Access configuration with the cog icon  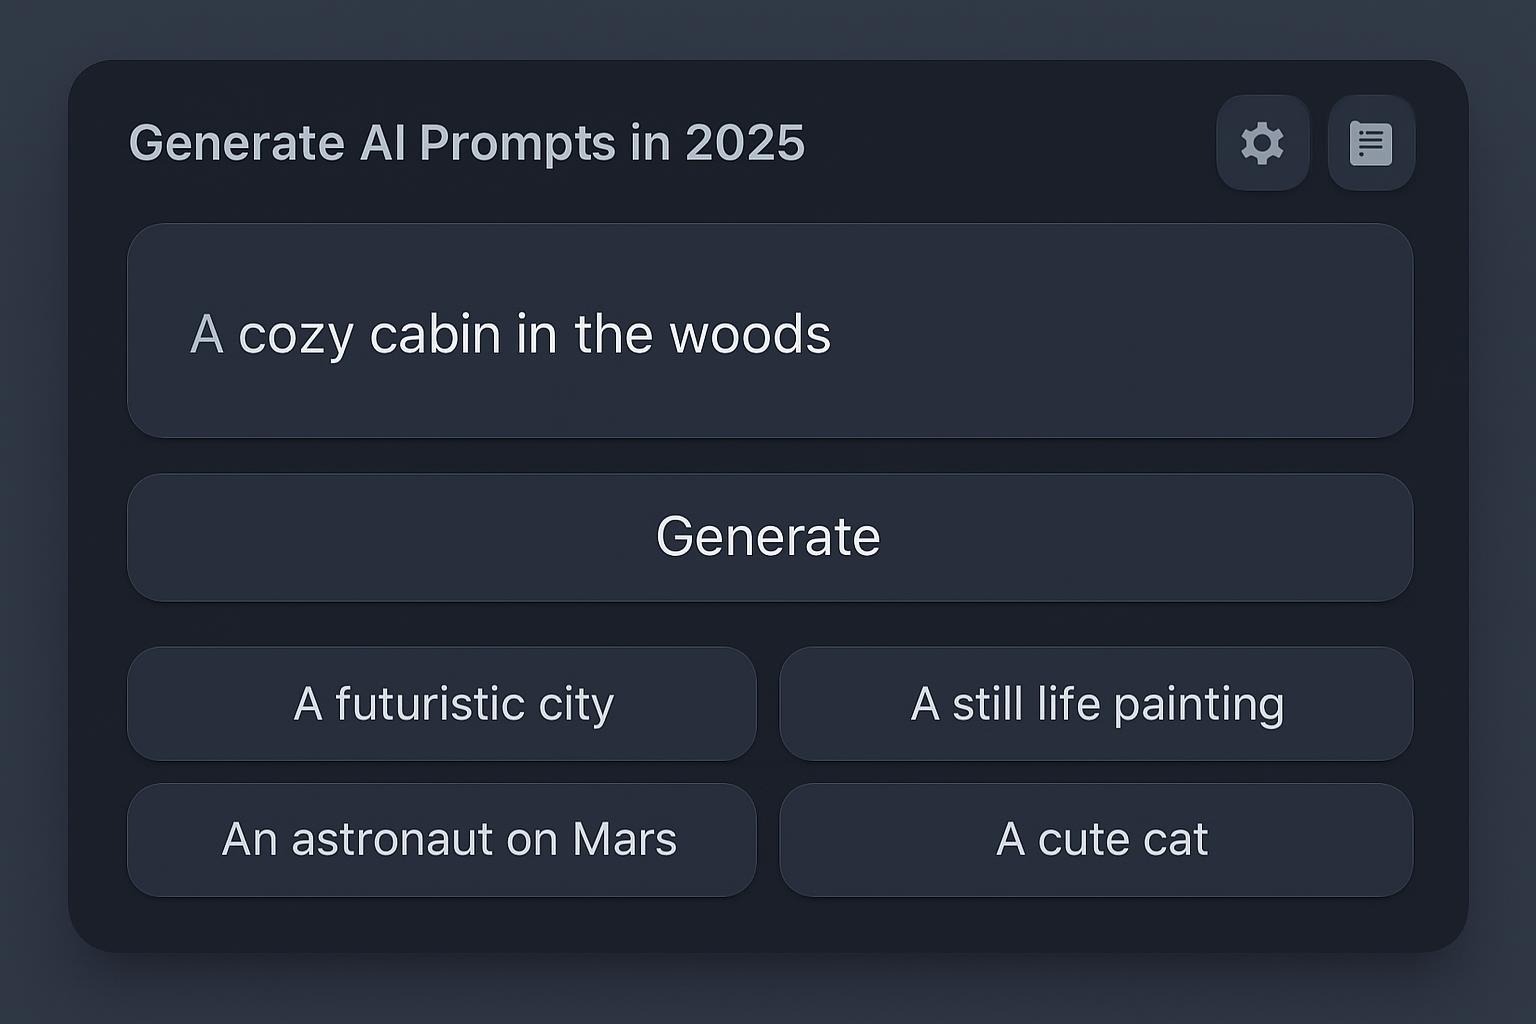pos(1262,143)
